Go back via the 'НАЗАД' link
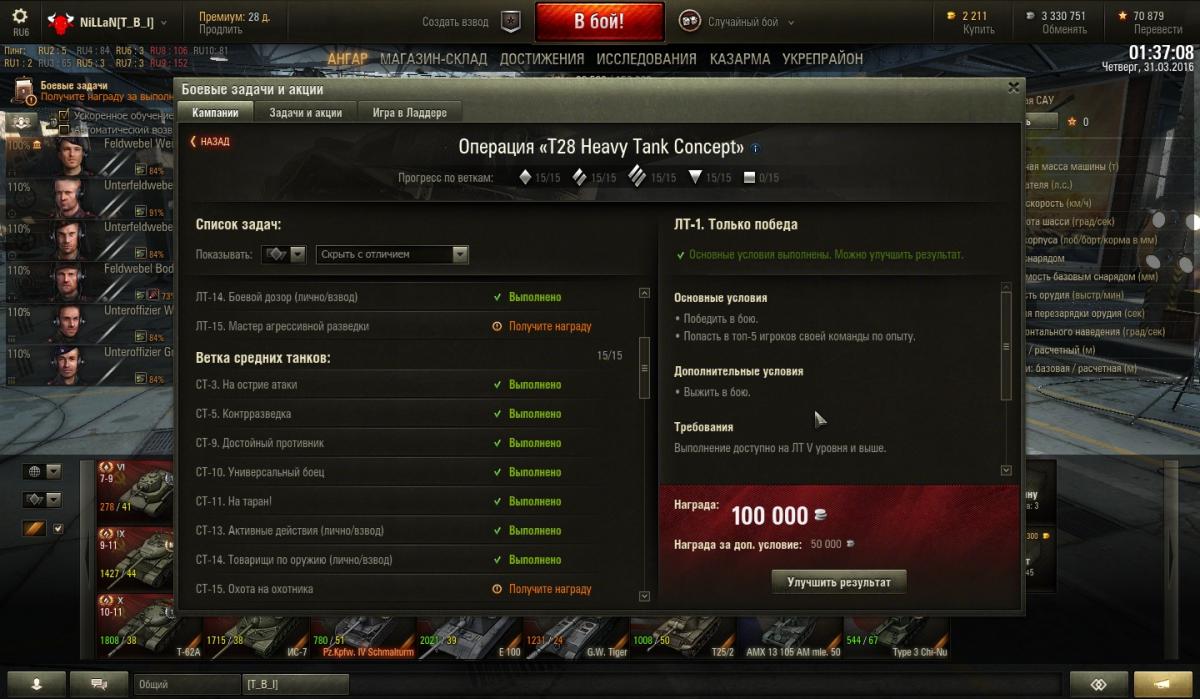This screenshot has height=699, width=1200. (210, 142)
